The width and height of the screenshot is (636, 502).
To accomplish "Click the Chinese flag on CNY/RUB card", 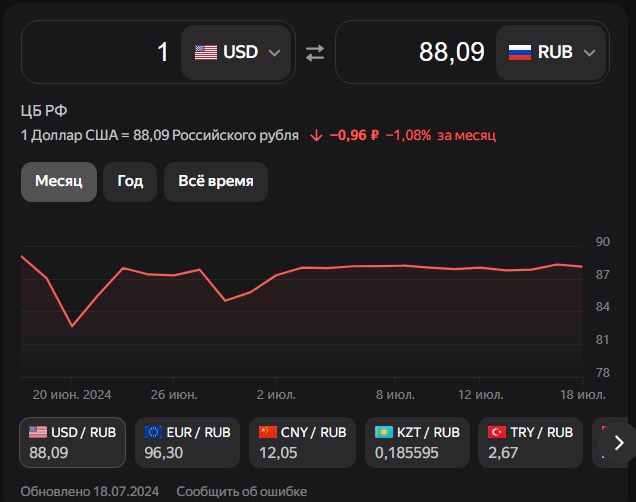I will coord(267,432).
